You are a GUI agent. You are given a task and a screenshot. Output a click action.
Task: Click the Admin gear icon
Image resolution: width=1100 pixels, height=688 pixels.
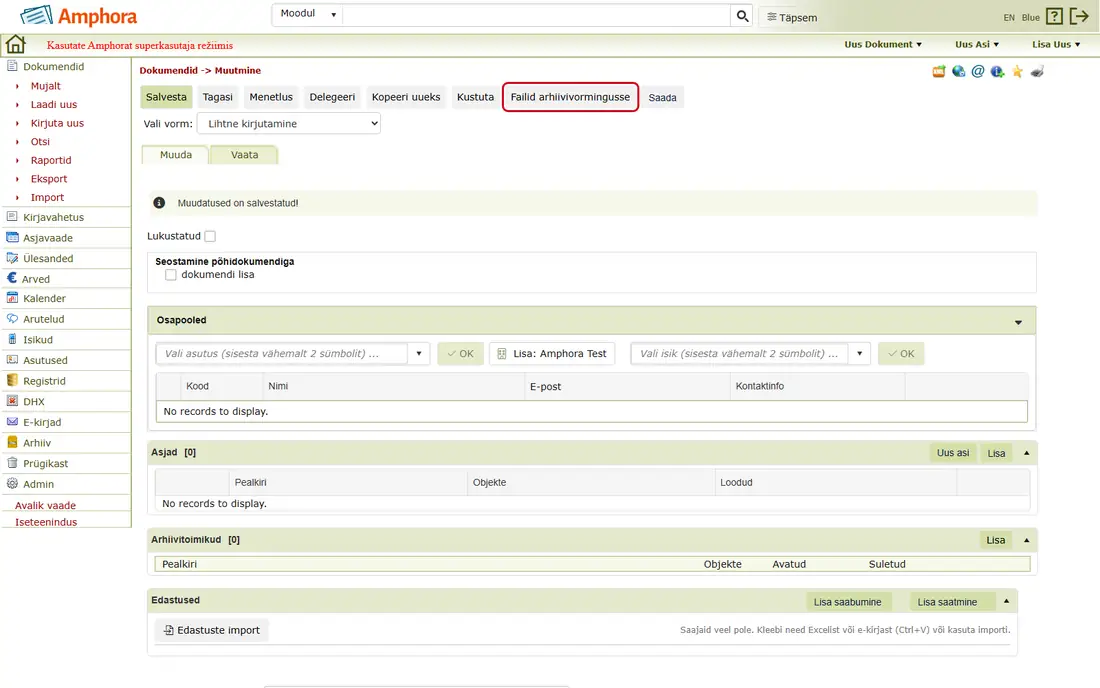click(12, 483)
